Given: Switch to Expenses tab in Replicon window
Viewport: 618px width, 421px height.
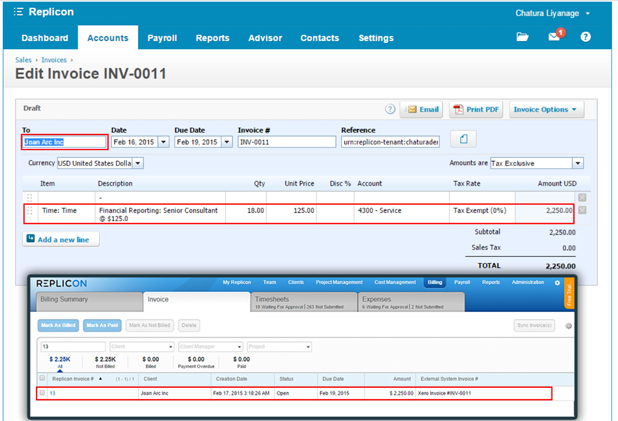Looking at the screenshot, I should coord(411,302).
